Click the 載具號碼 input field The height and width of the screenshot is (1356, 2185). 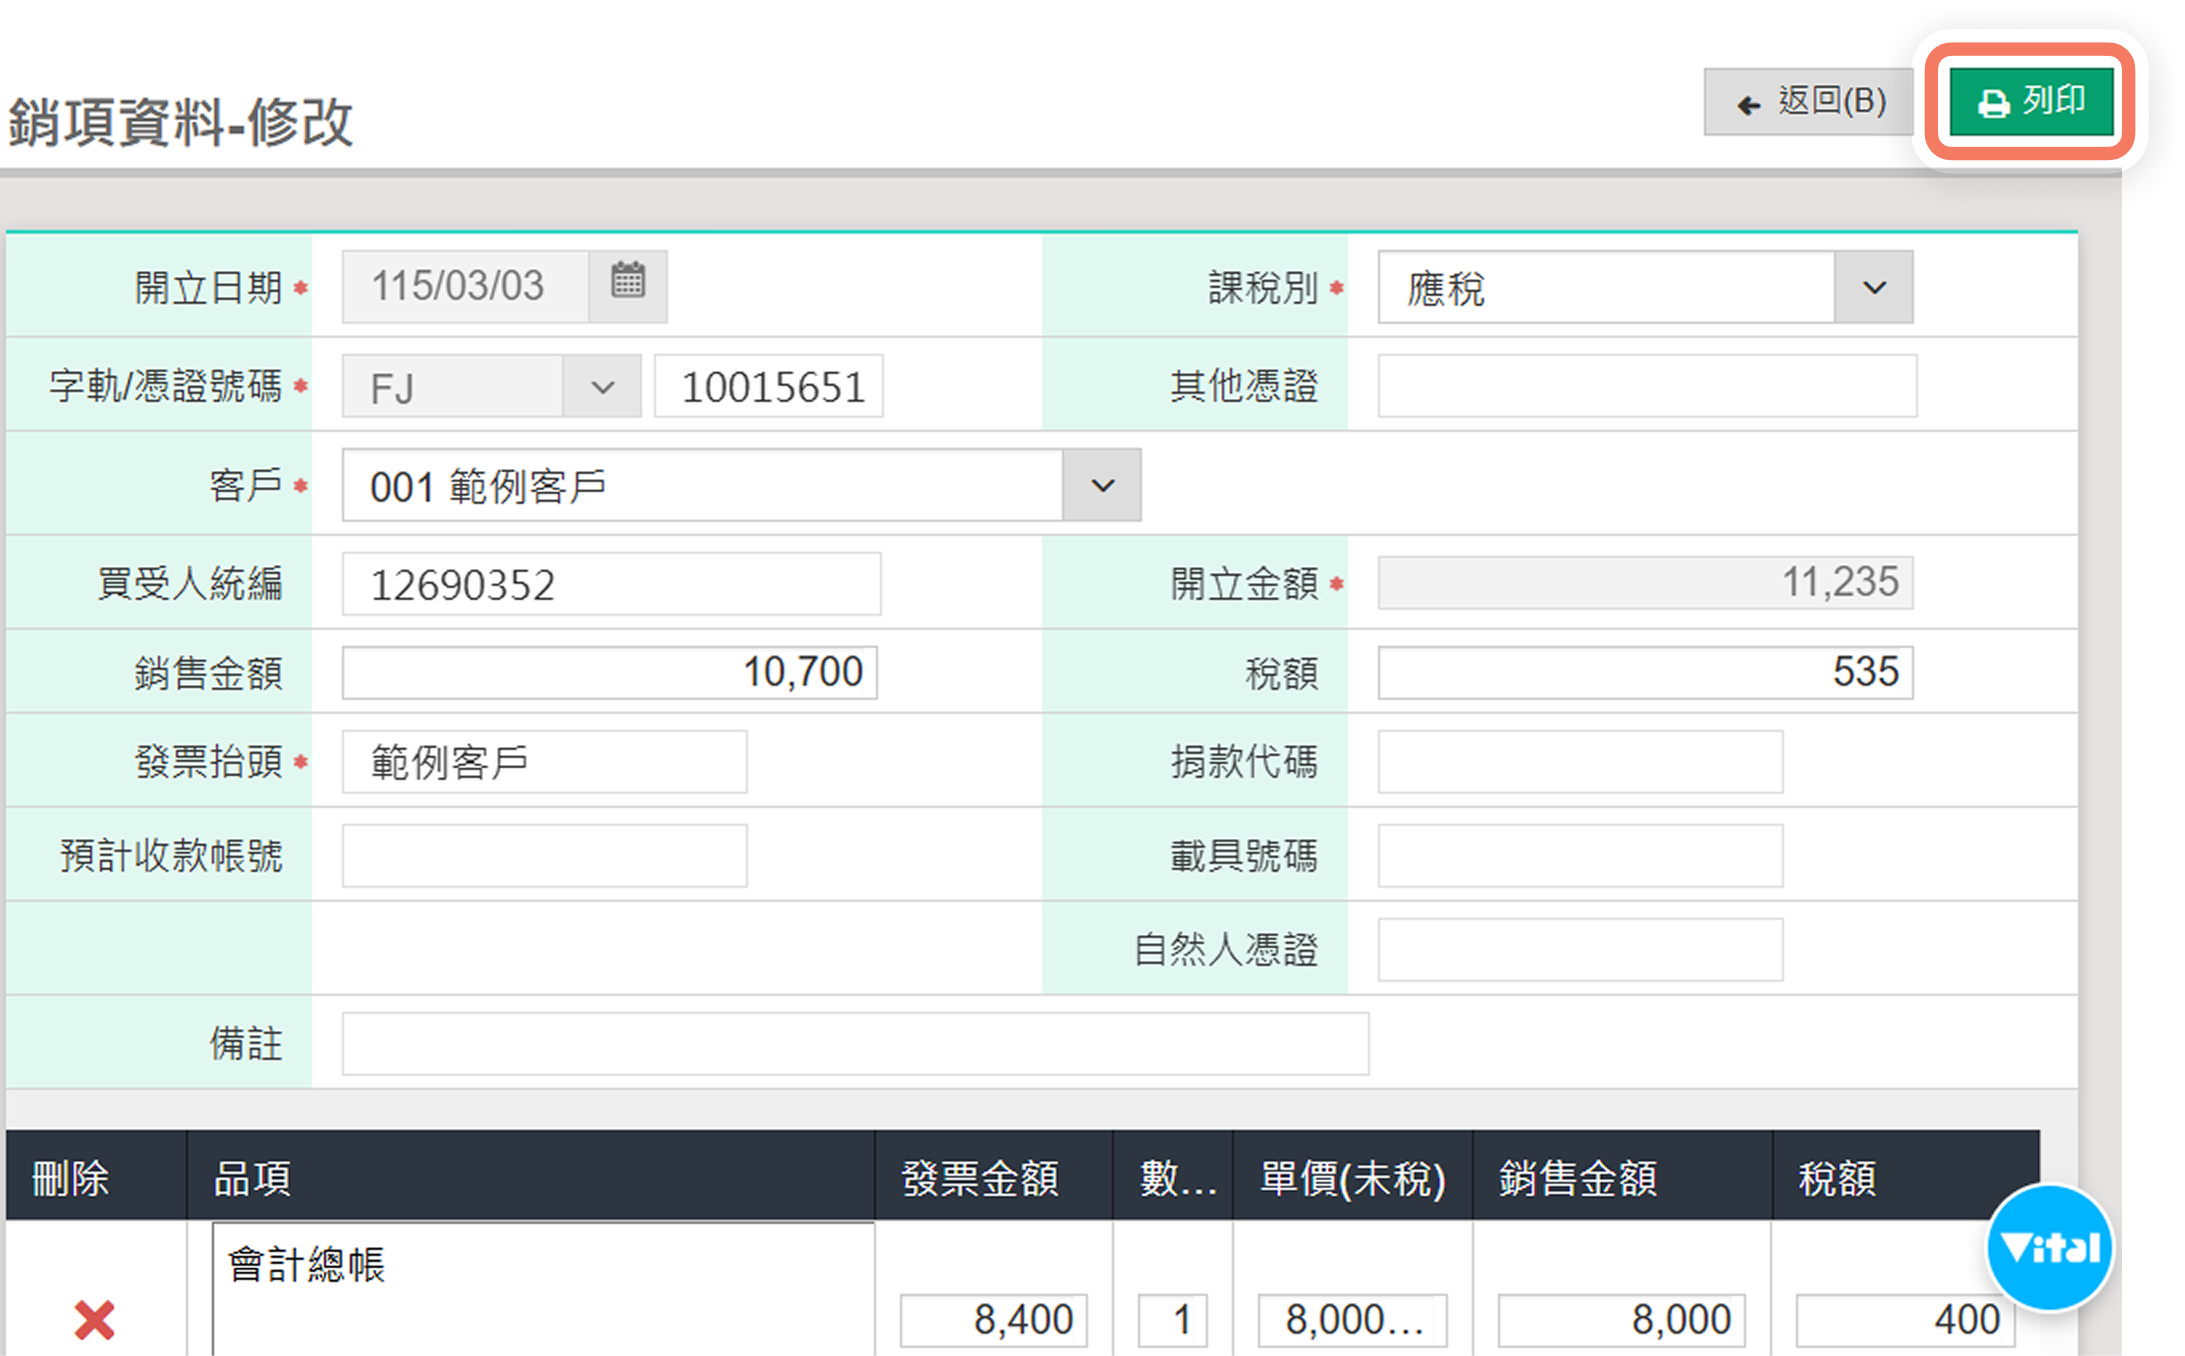point(1579,856)
